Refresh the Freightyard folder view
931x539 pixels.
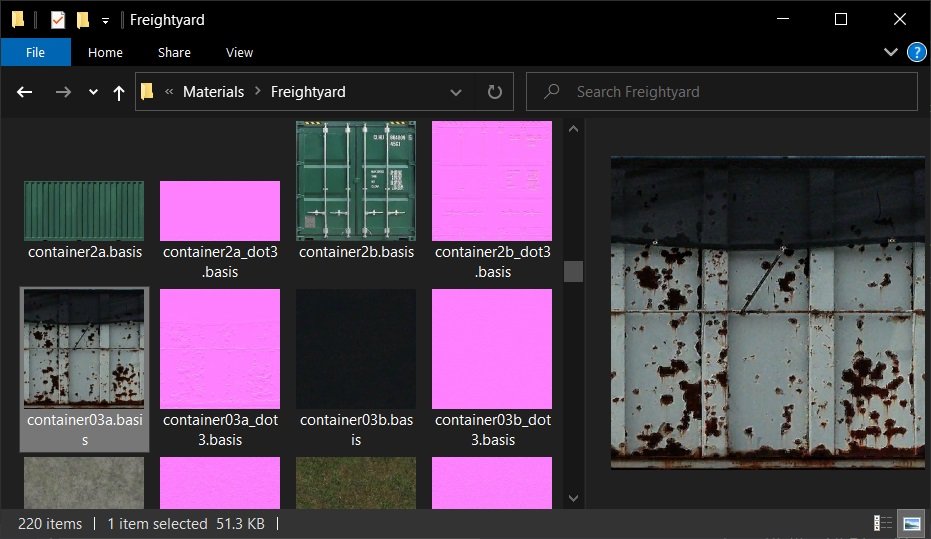click(x=494, y=92)
